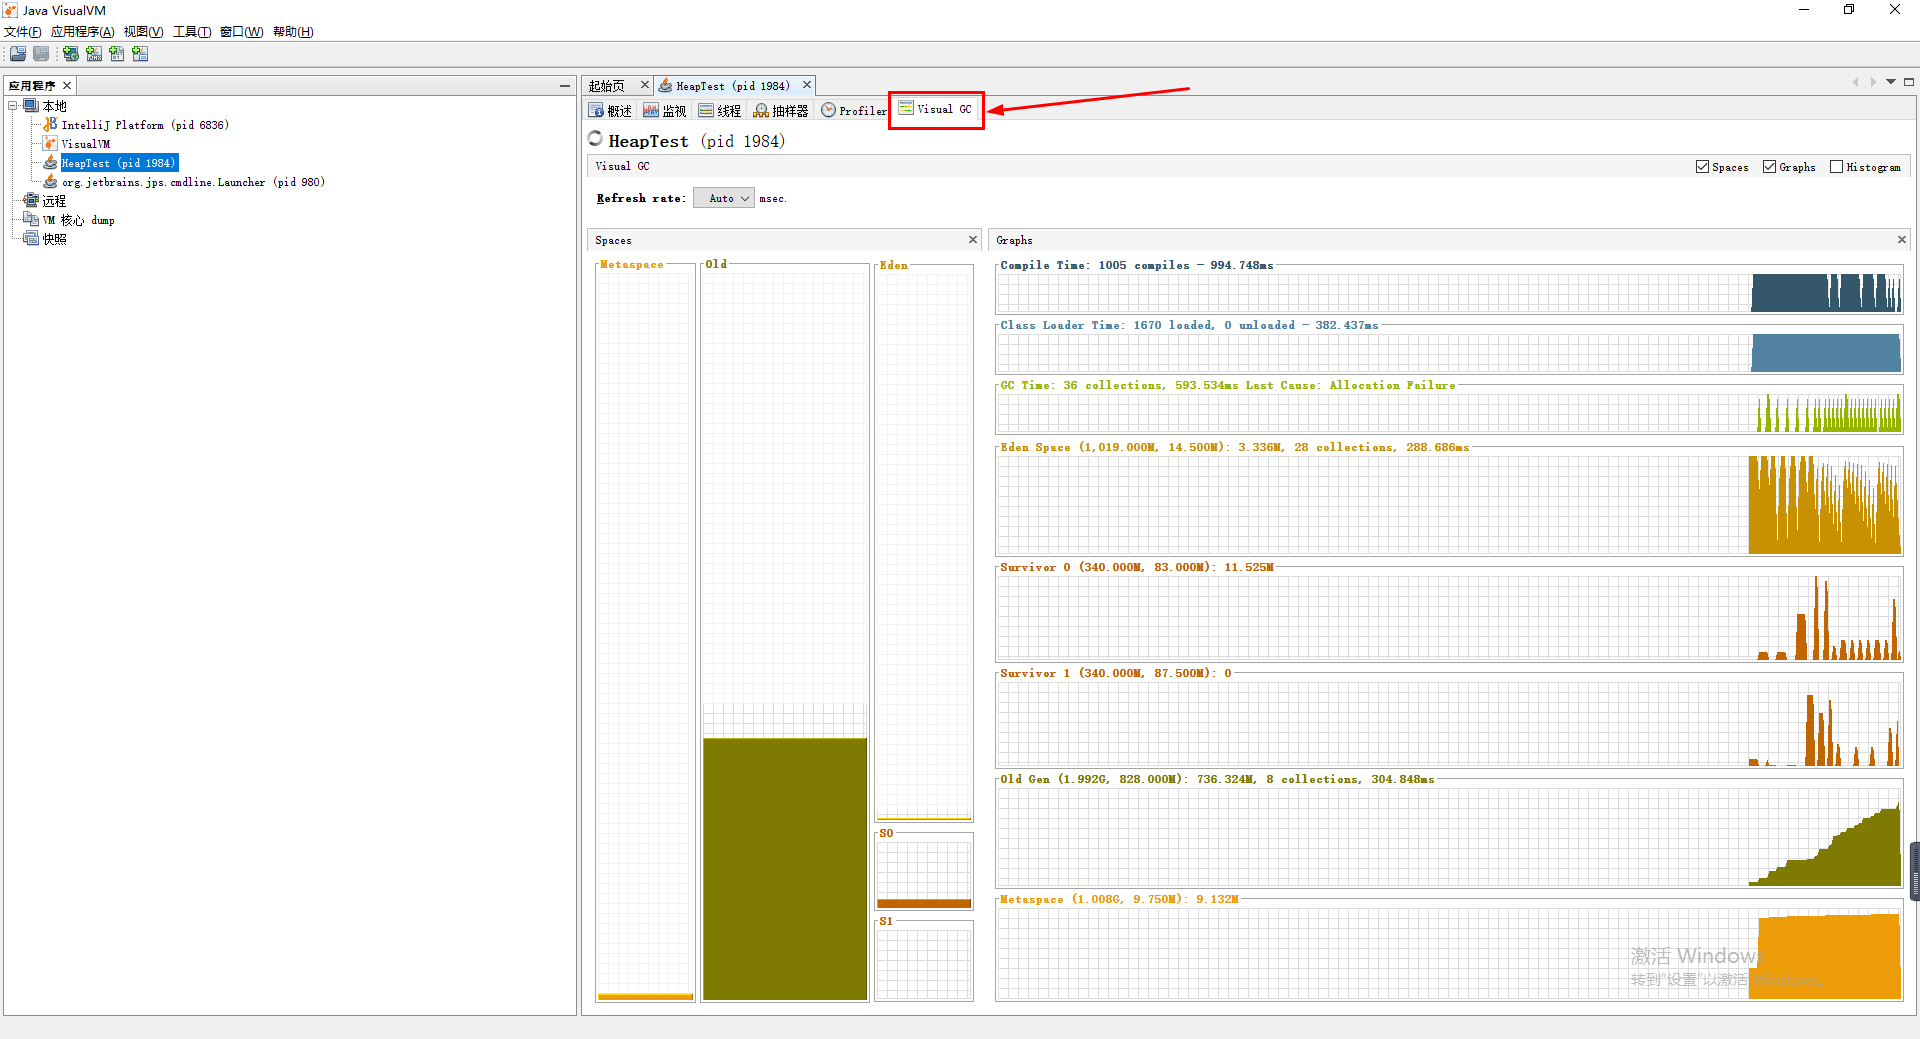Select the 应用程序 panel tab
This screenshot has width=1920, height=1039.
click(32, 86)
